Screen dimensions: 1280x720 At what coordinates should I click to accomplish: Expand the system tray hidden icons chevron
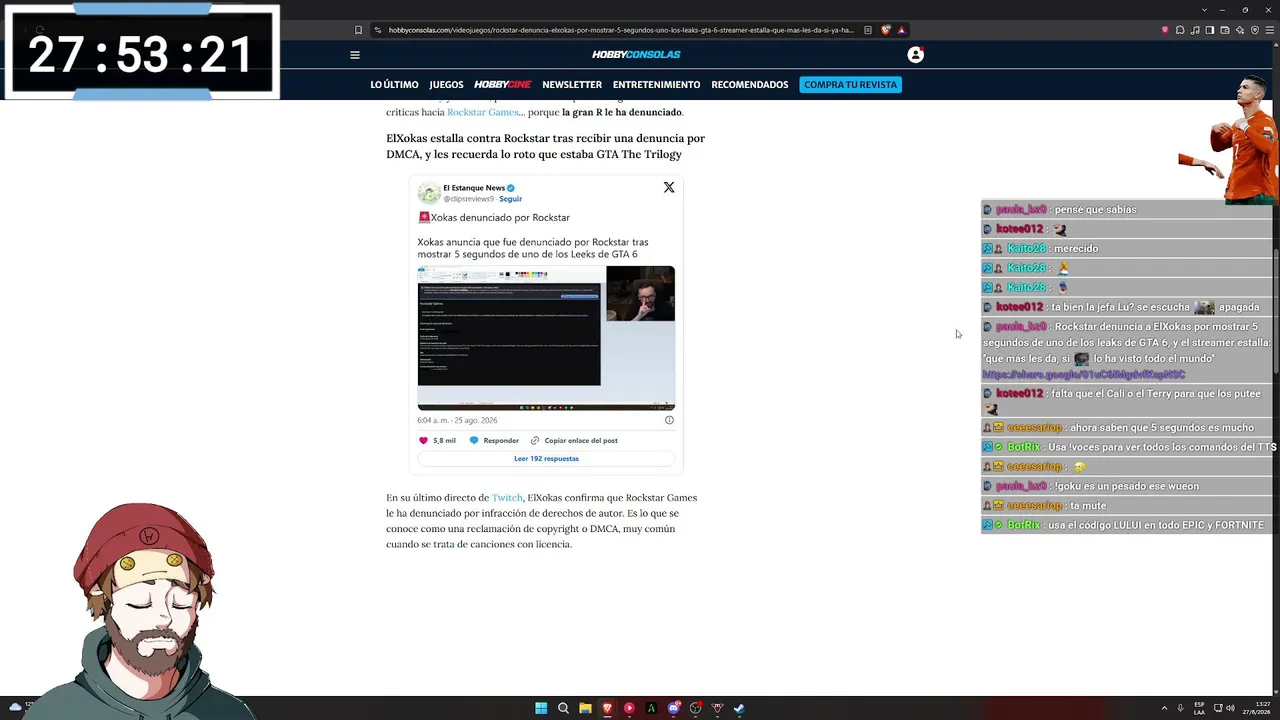(1164, 708)
